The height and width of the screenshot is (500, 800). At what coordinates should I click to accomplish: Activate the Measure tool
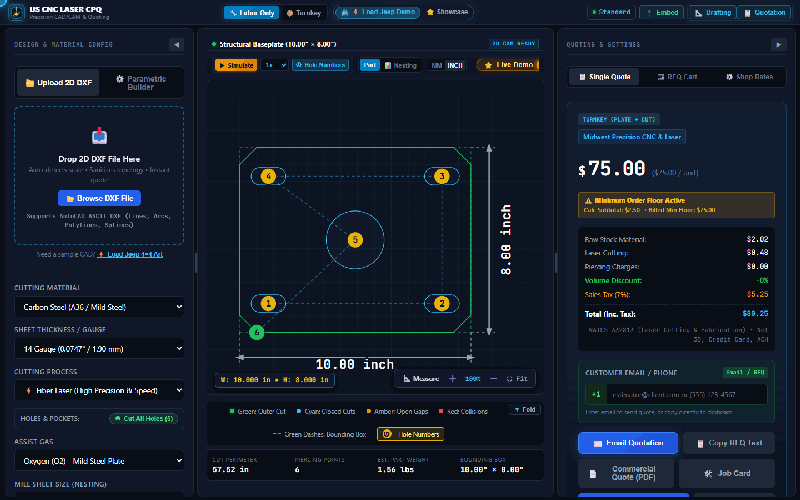[421, 379]
